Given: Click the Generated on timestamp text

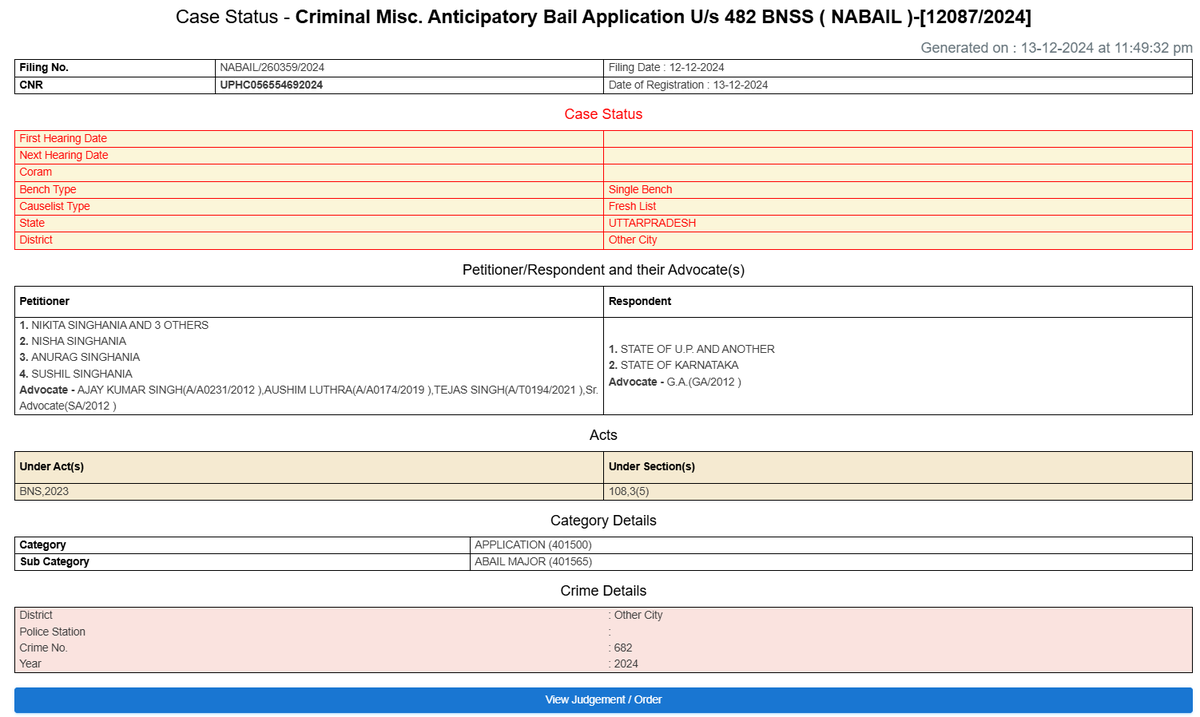Looking at the screenshot, I should click(x=1056, y=47).
